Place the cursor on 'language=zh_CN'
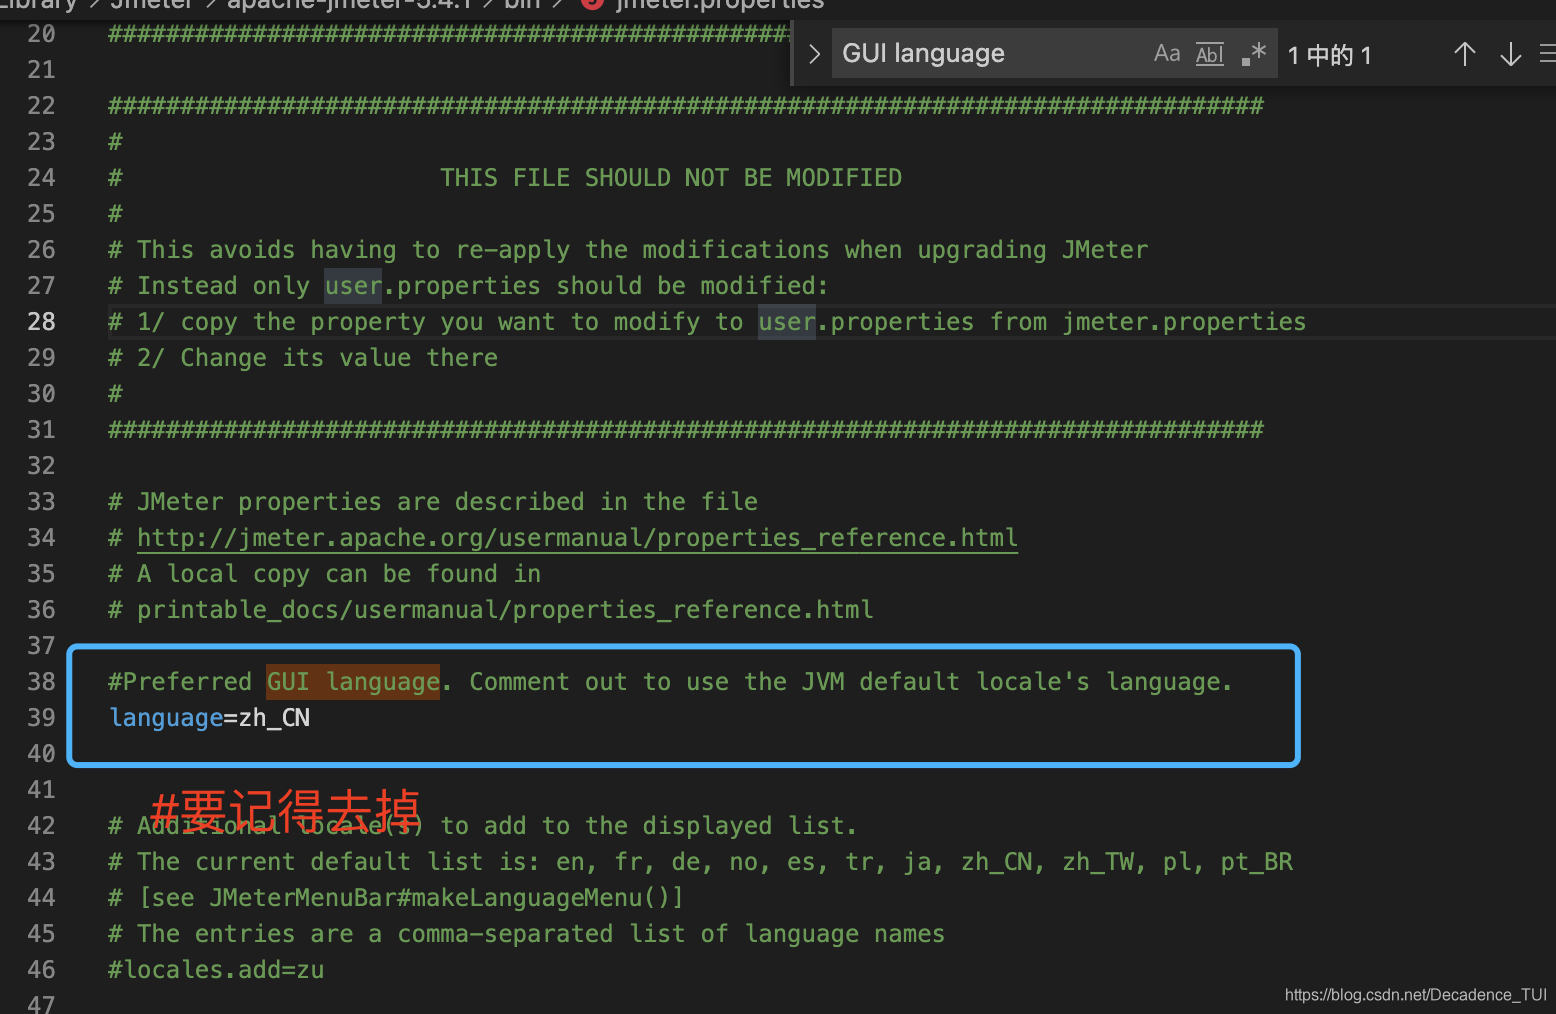The width and height of the screenshot is (1556, 1014). pos(210,718)
